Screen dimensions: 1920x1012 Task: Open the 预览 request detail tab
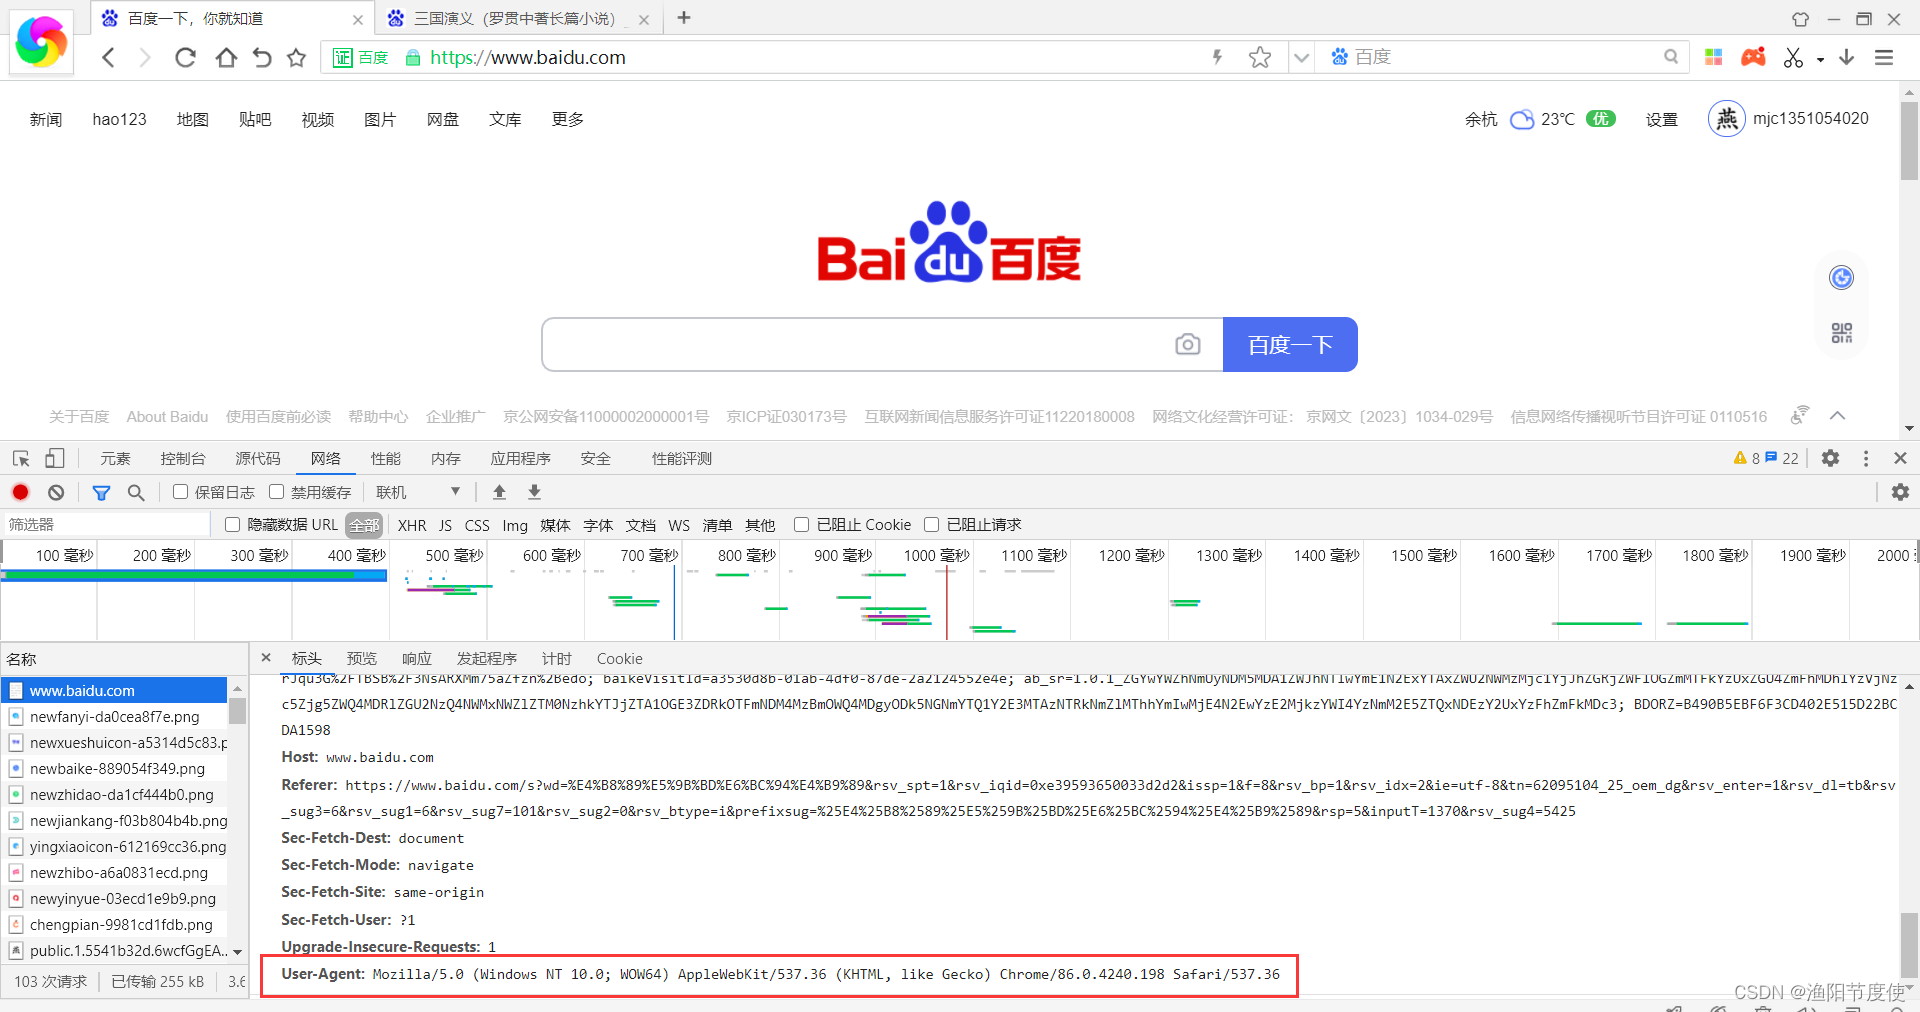coord(362,658)
